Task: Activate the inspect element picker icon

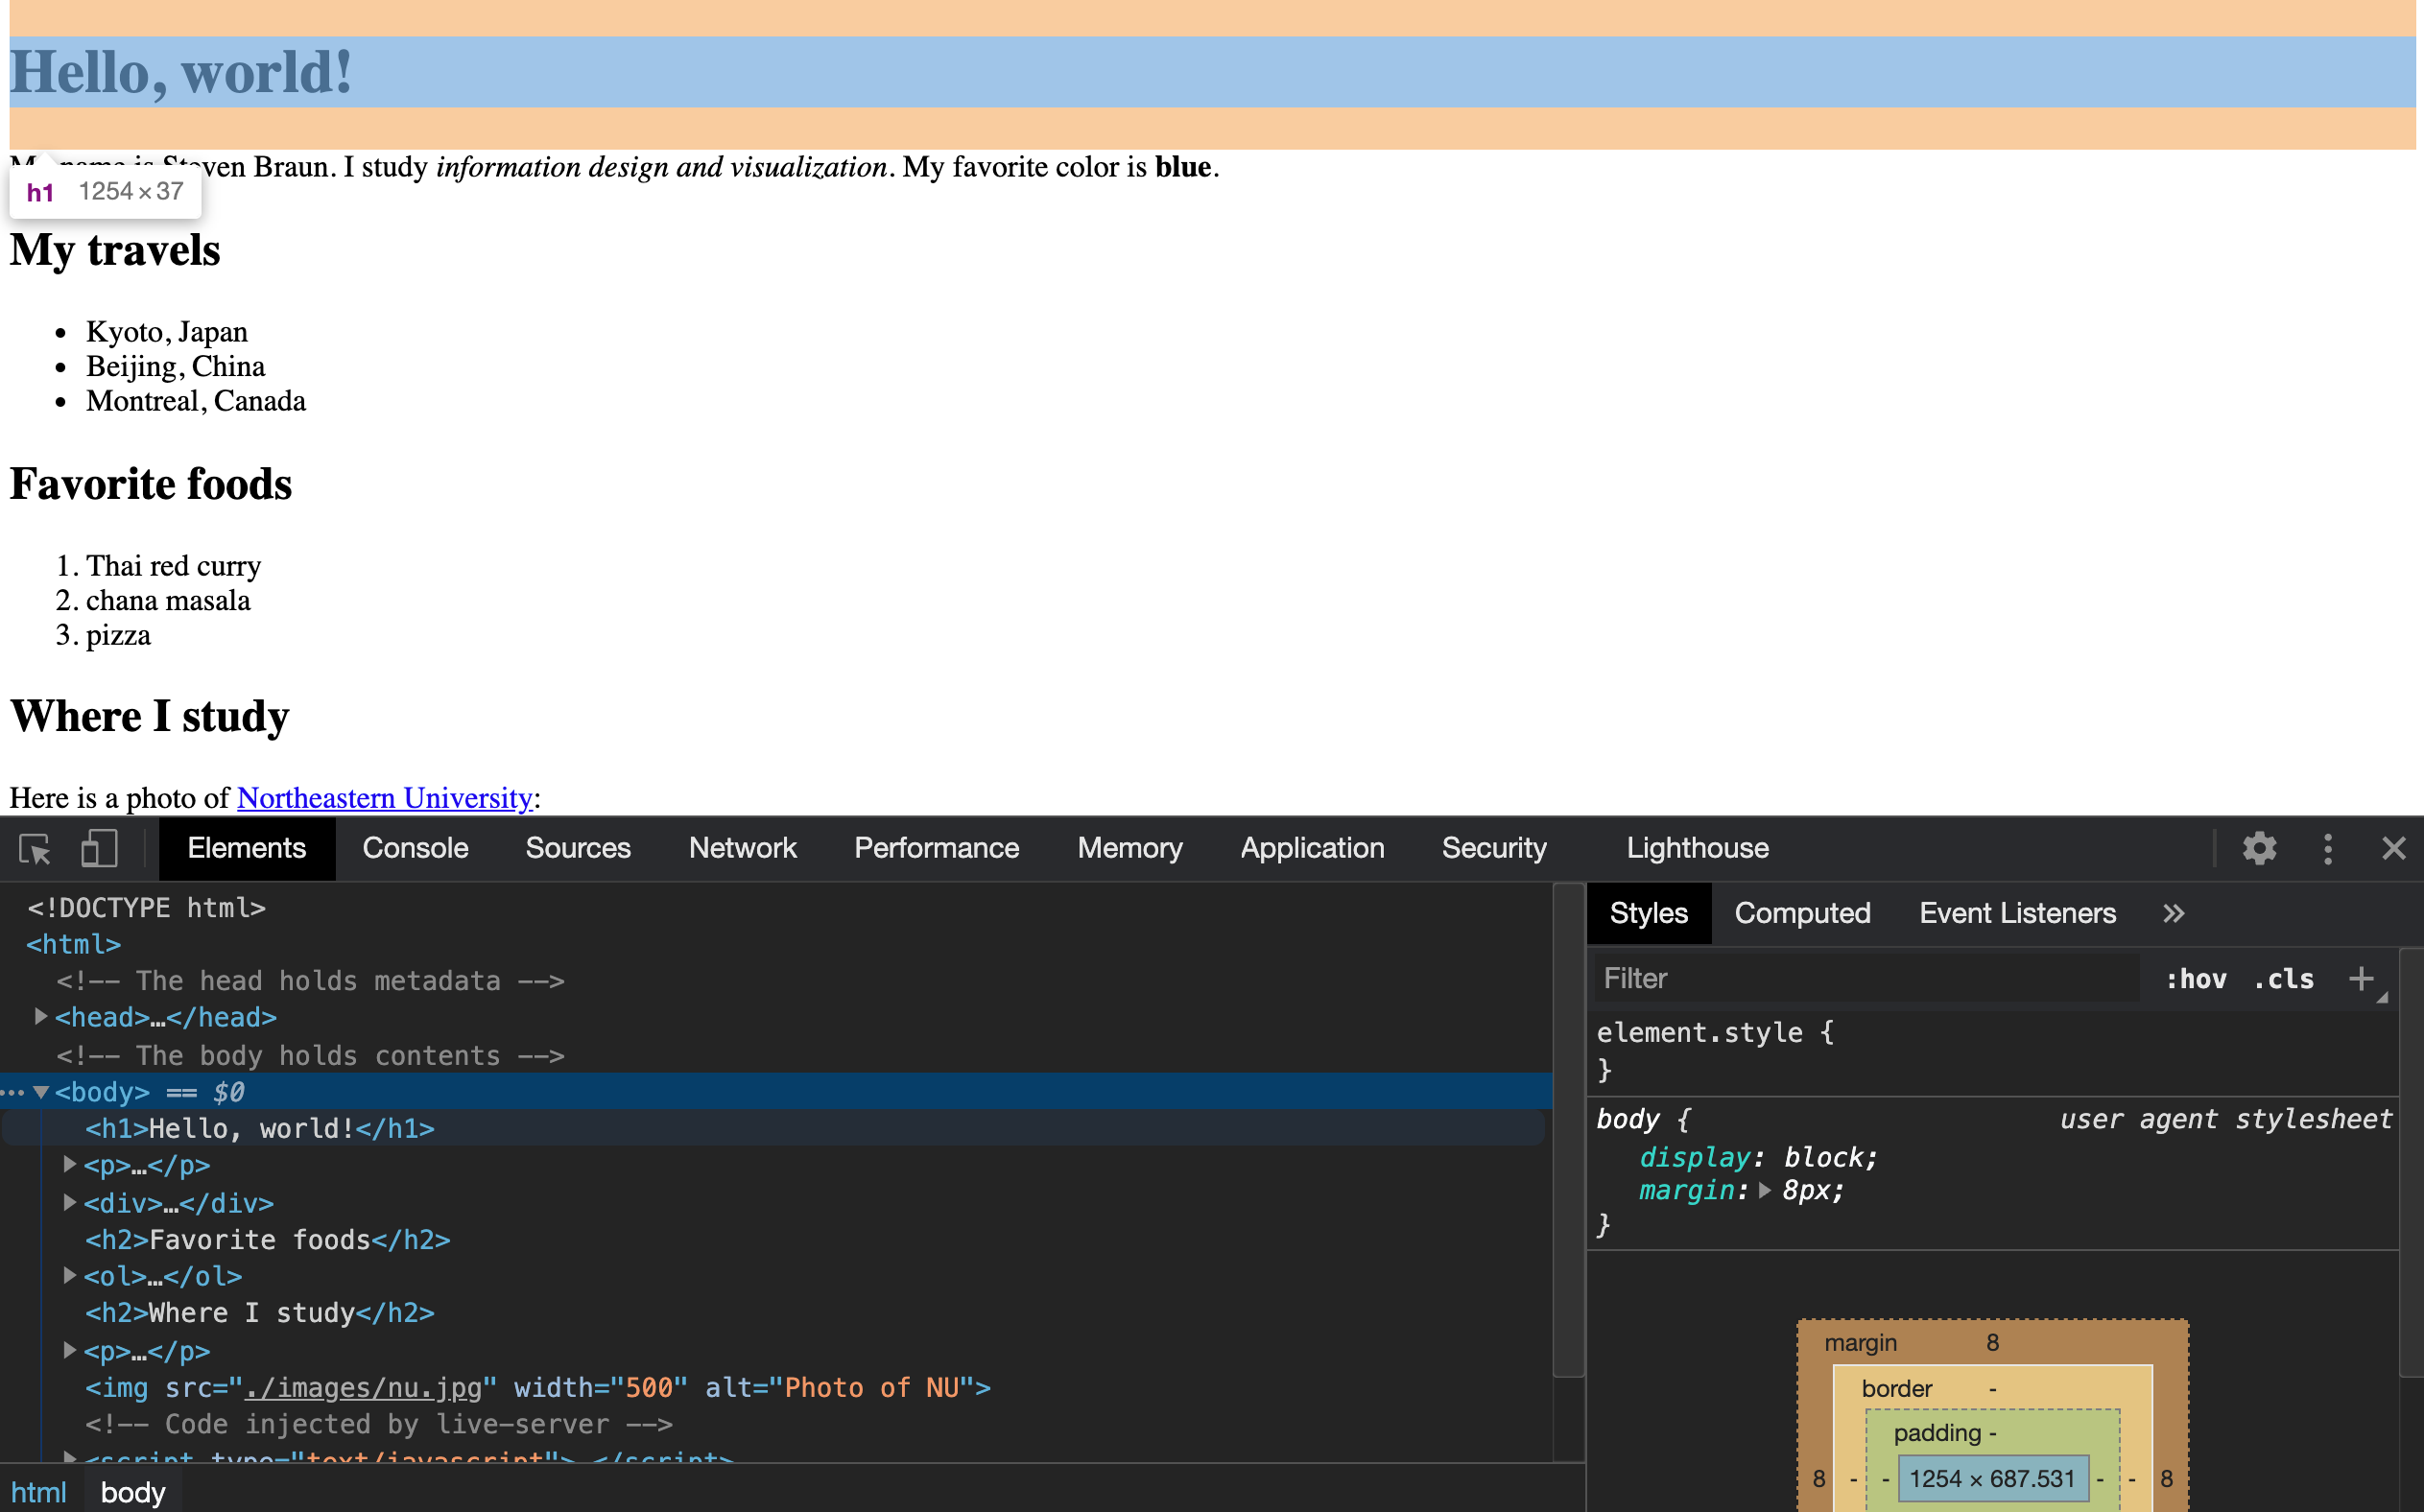Action: pos(35,849)
